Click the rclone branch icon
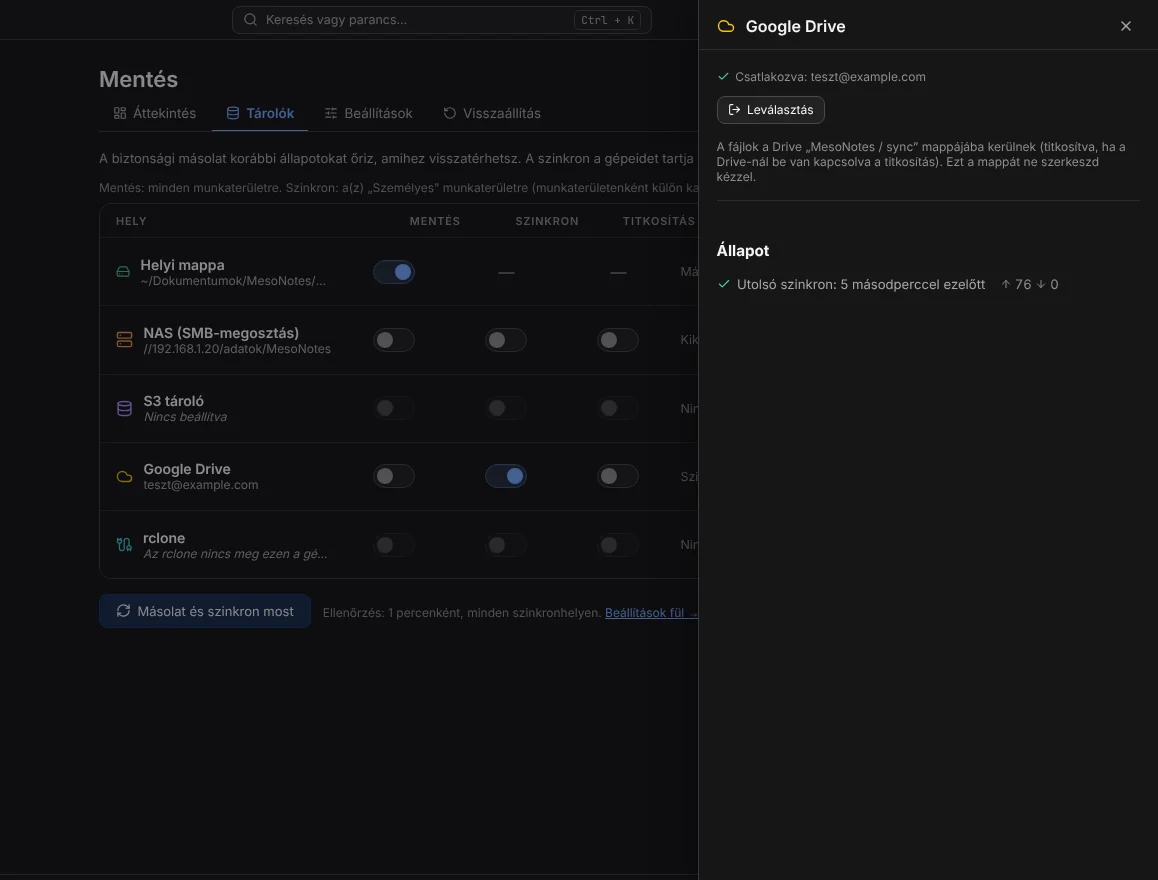 [124, 545]
